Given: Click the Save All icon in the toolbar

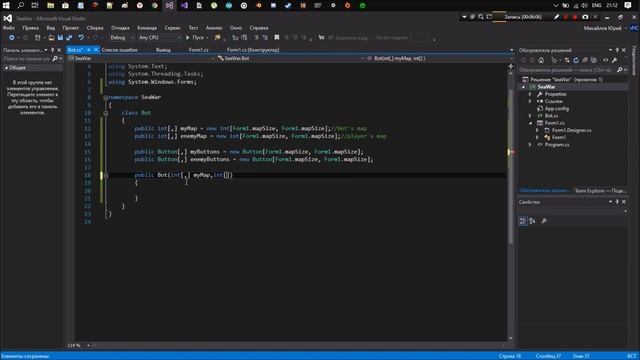Looking at the screenshot, I should [69, 38].
